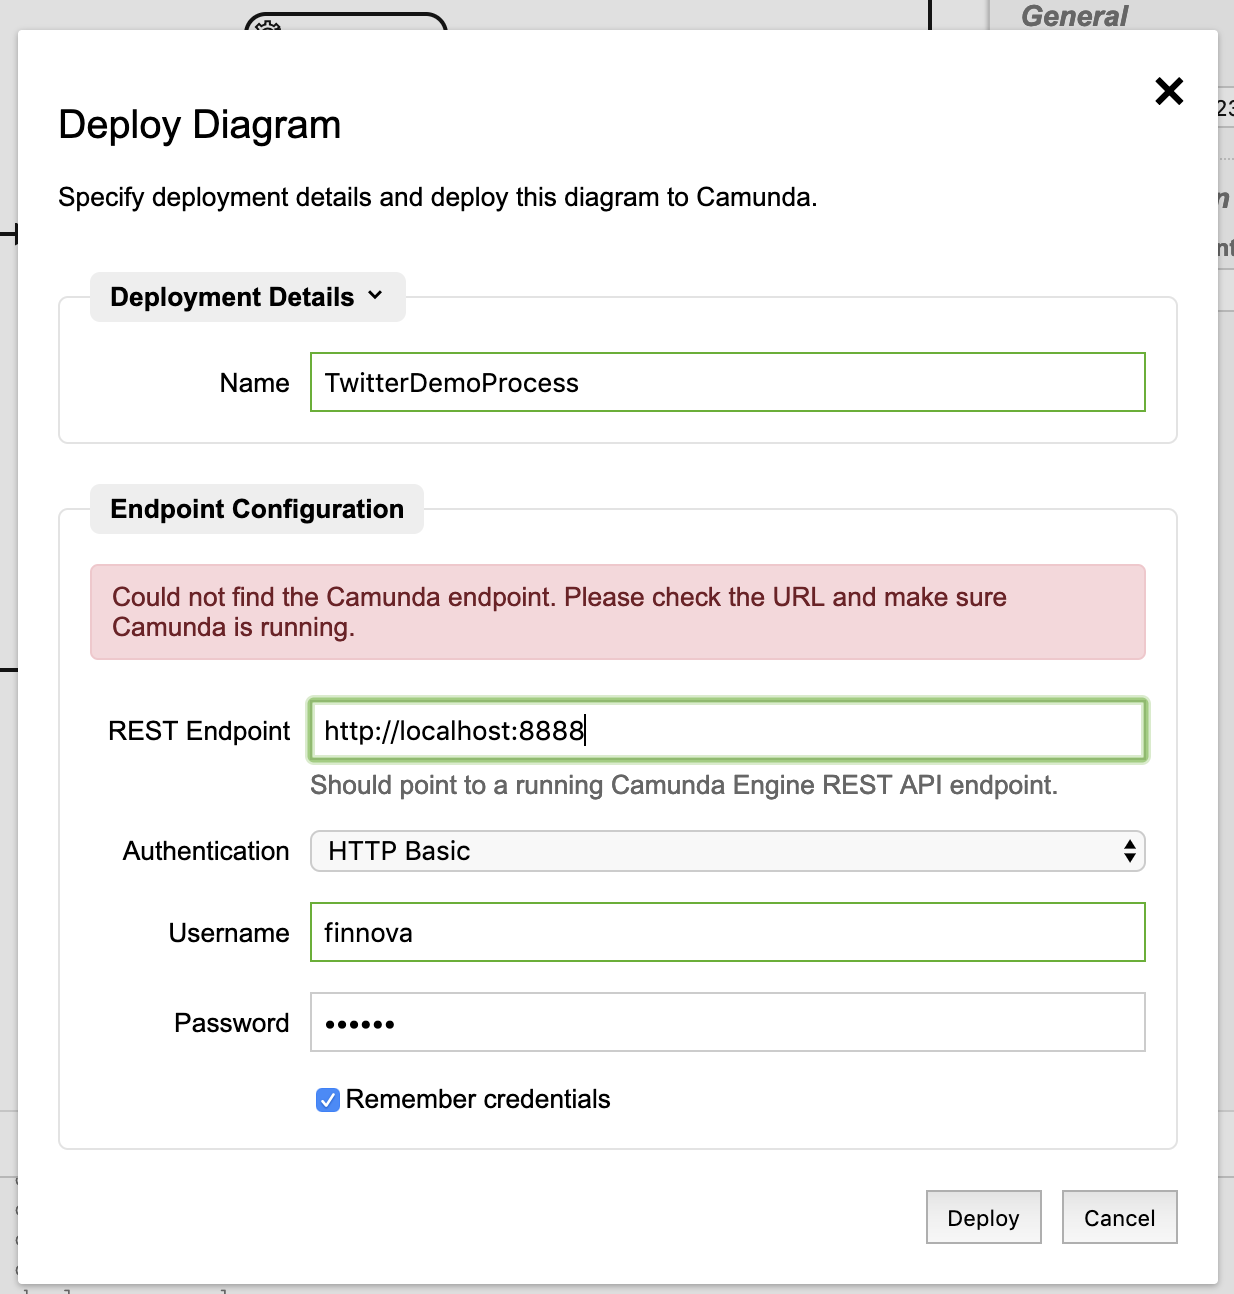Open the Authentication HTTP Basic dropdown

click(727, 851)
